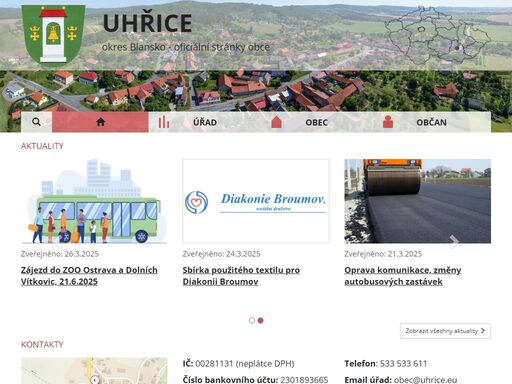Click the date Zveřejněno: 26.3.2025
The width and height of the screenshot is (512, 384).
pyautogui.click(x=60, y=254)
